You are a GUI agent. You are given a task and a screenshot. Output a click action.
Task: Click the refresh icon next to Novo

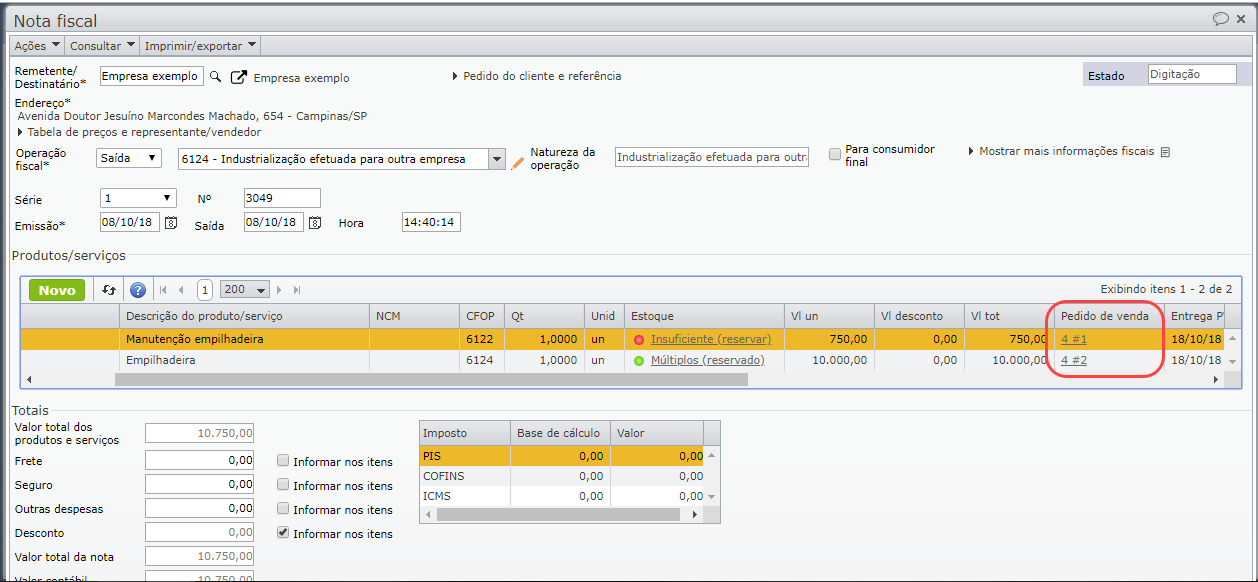110,290
